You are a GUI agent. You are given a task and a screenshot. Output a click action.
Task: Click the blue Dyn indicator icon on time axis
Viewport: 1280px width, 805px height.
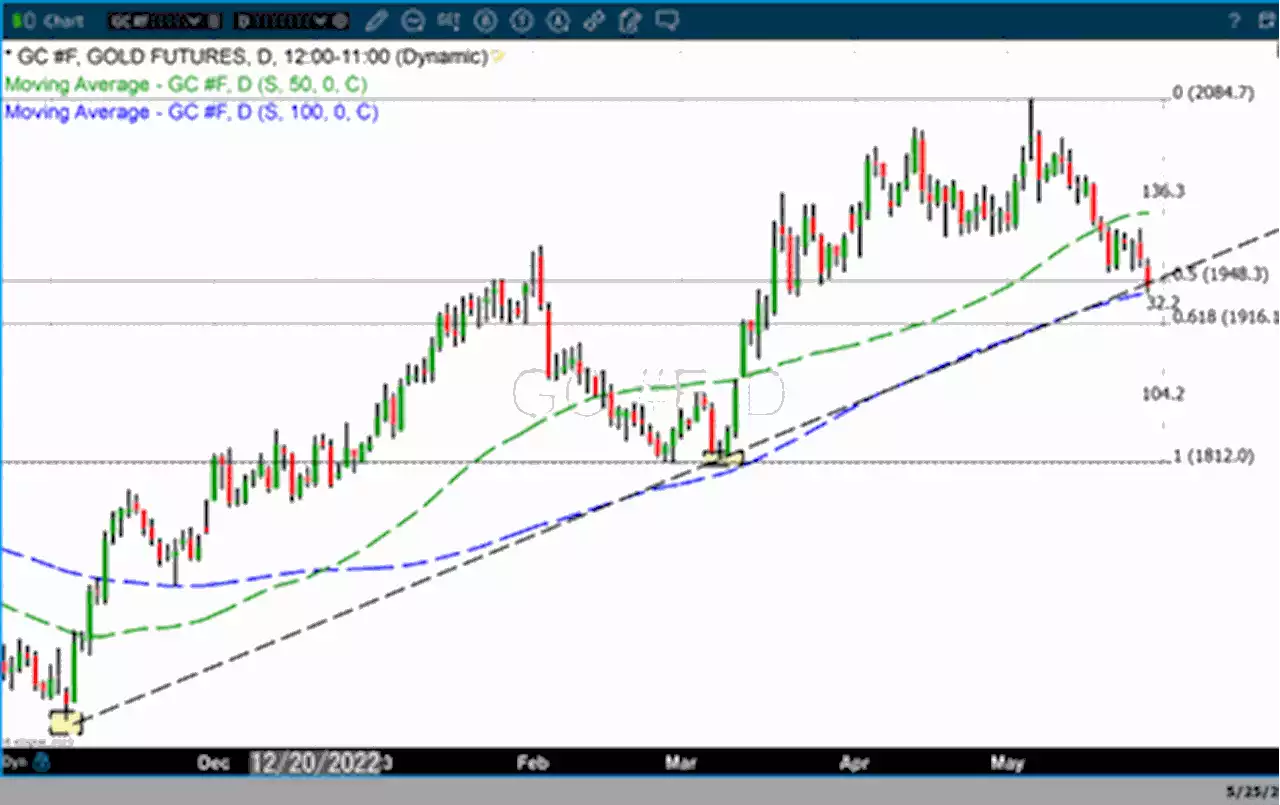43,764
